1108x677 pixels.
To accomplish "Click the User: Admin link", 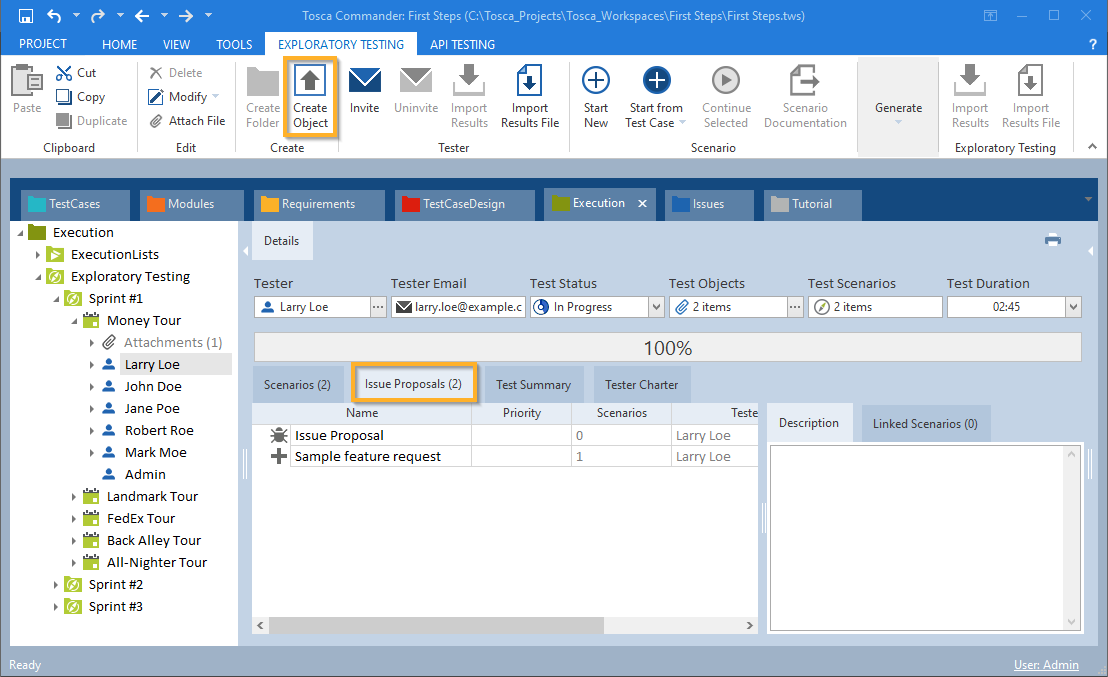I will [1046, 665].
